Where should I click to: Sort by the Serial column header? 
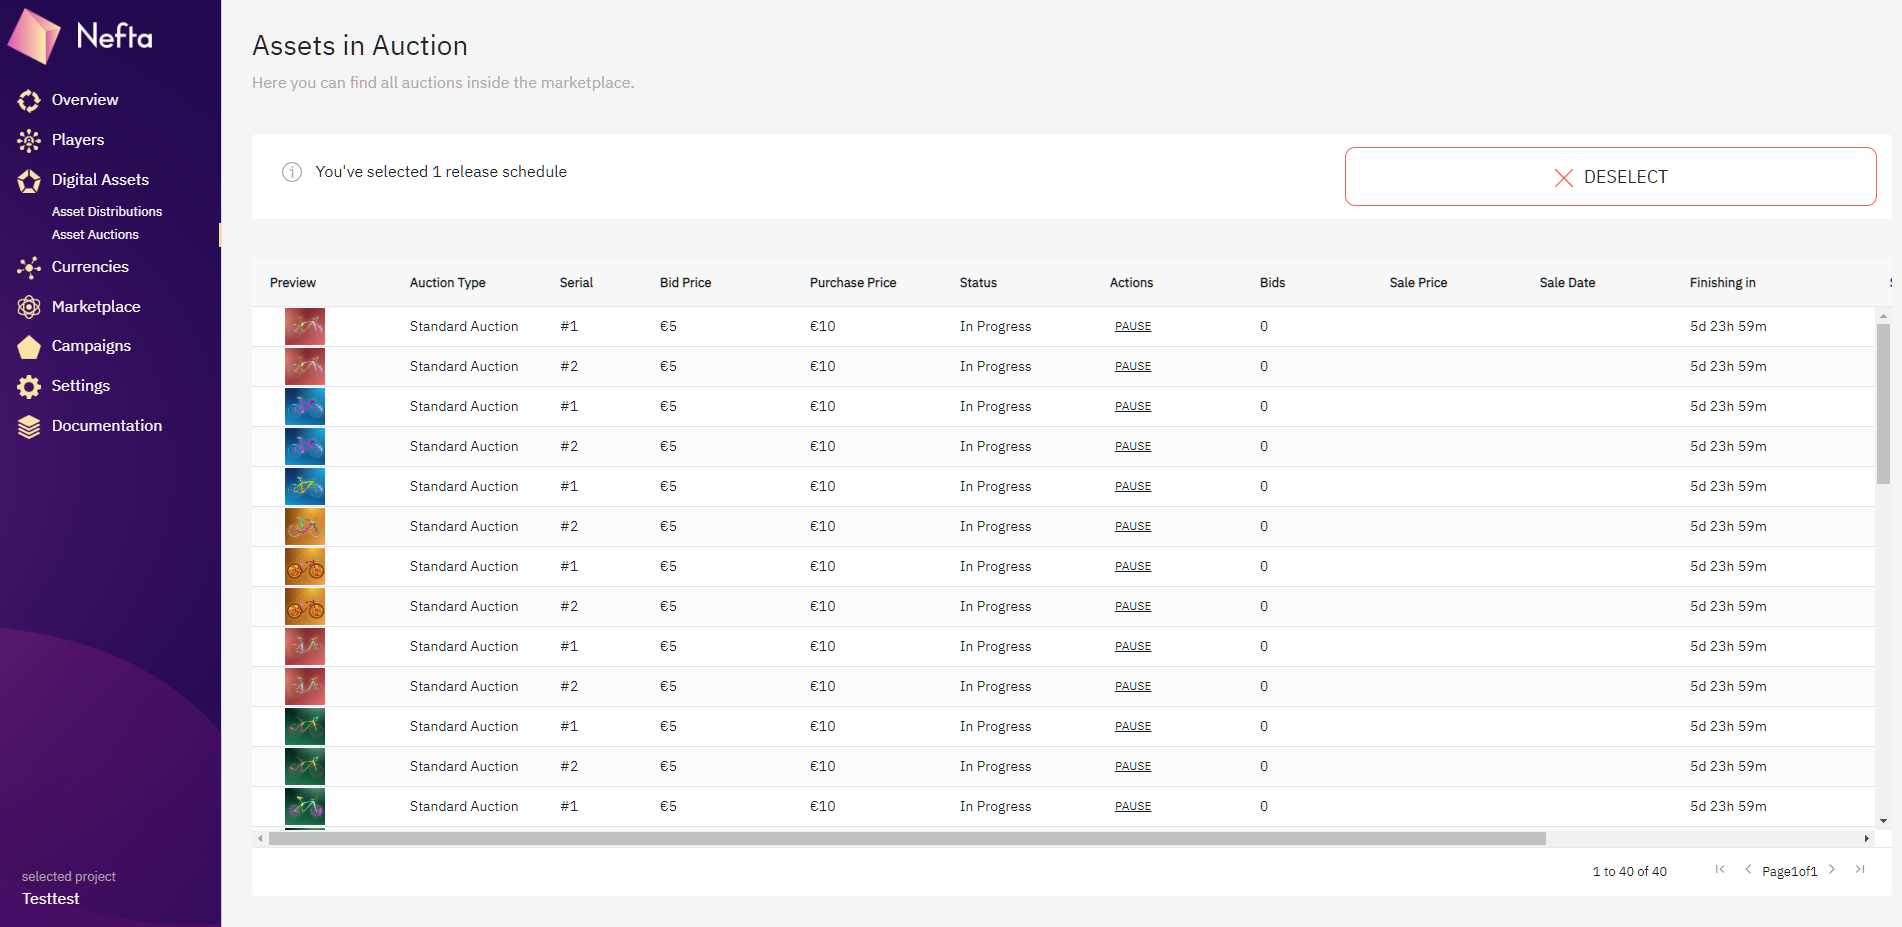[576, 283]
